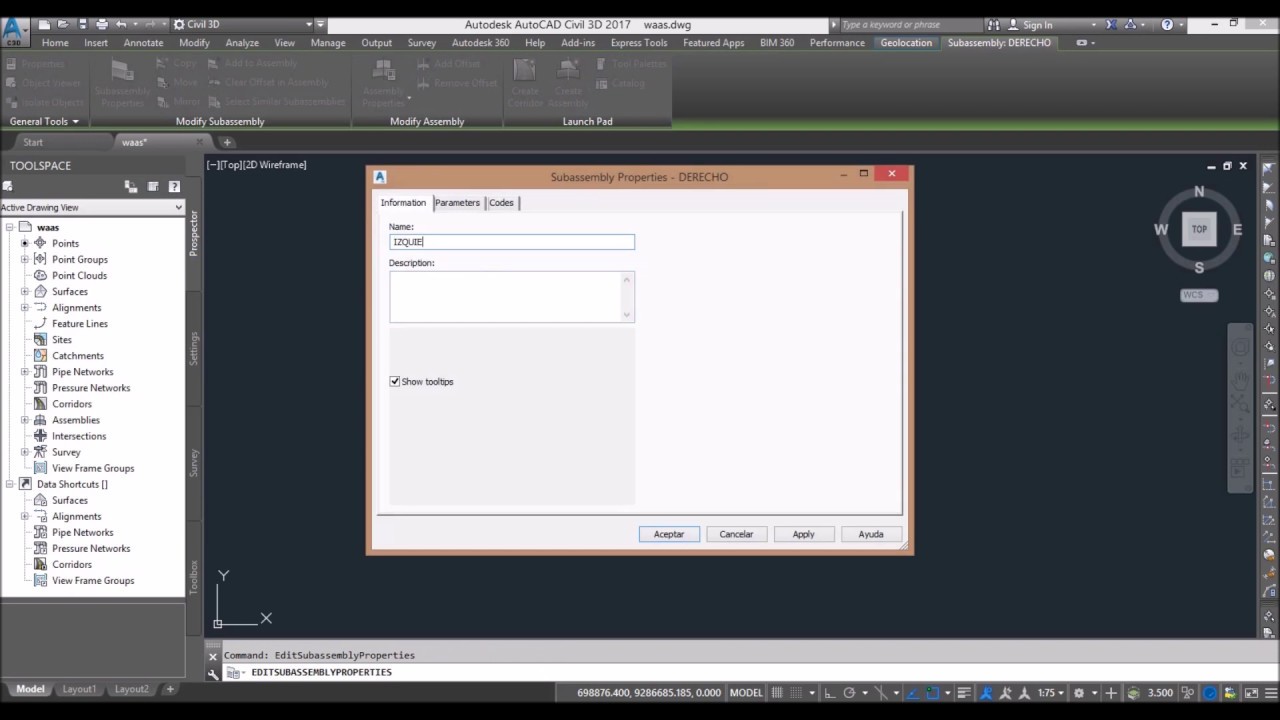Click the Undo arrow in quick access toolbar
The width and height of the screenshot is (1280, 720).
pyautogui.click(x=121, y=24)
